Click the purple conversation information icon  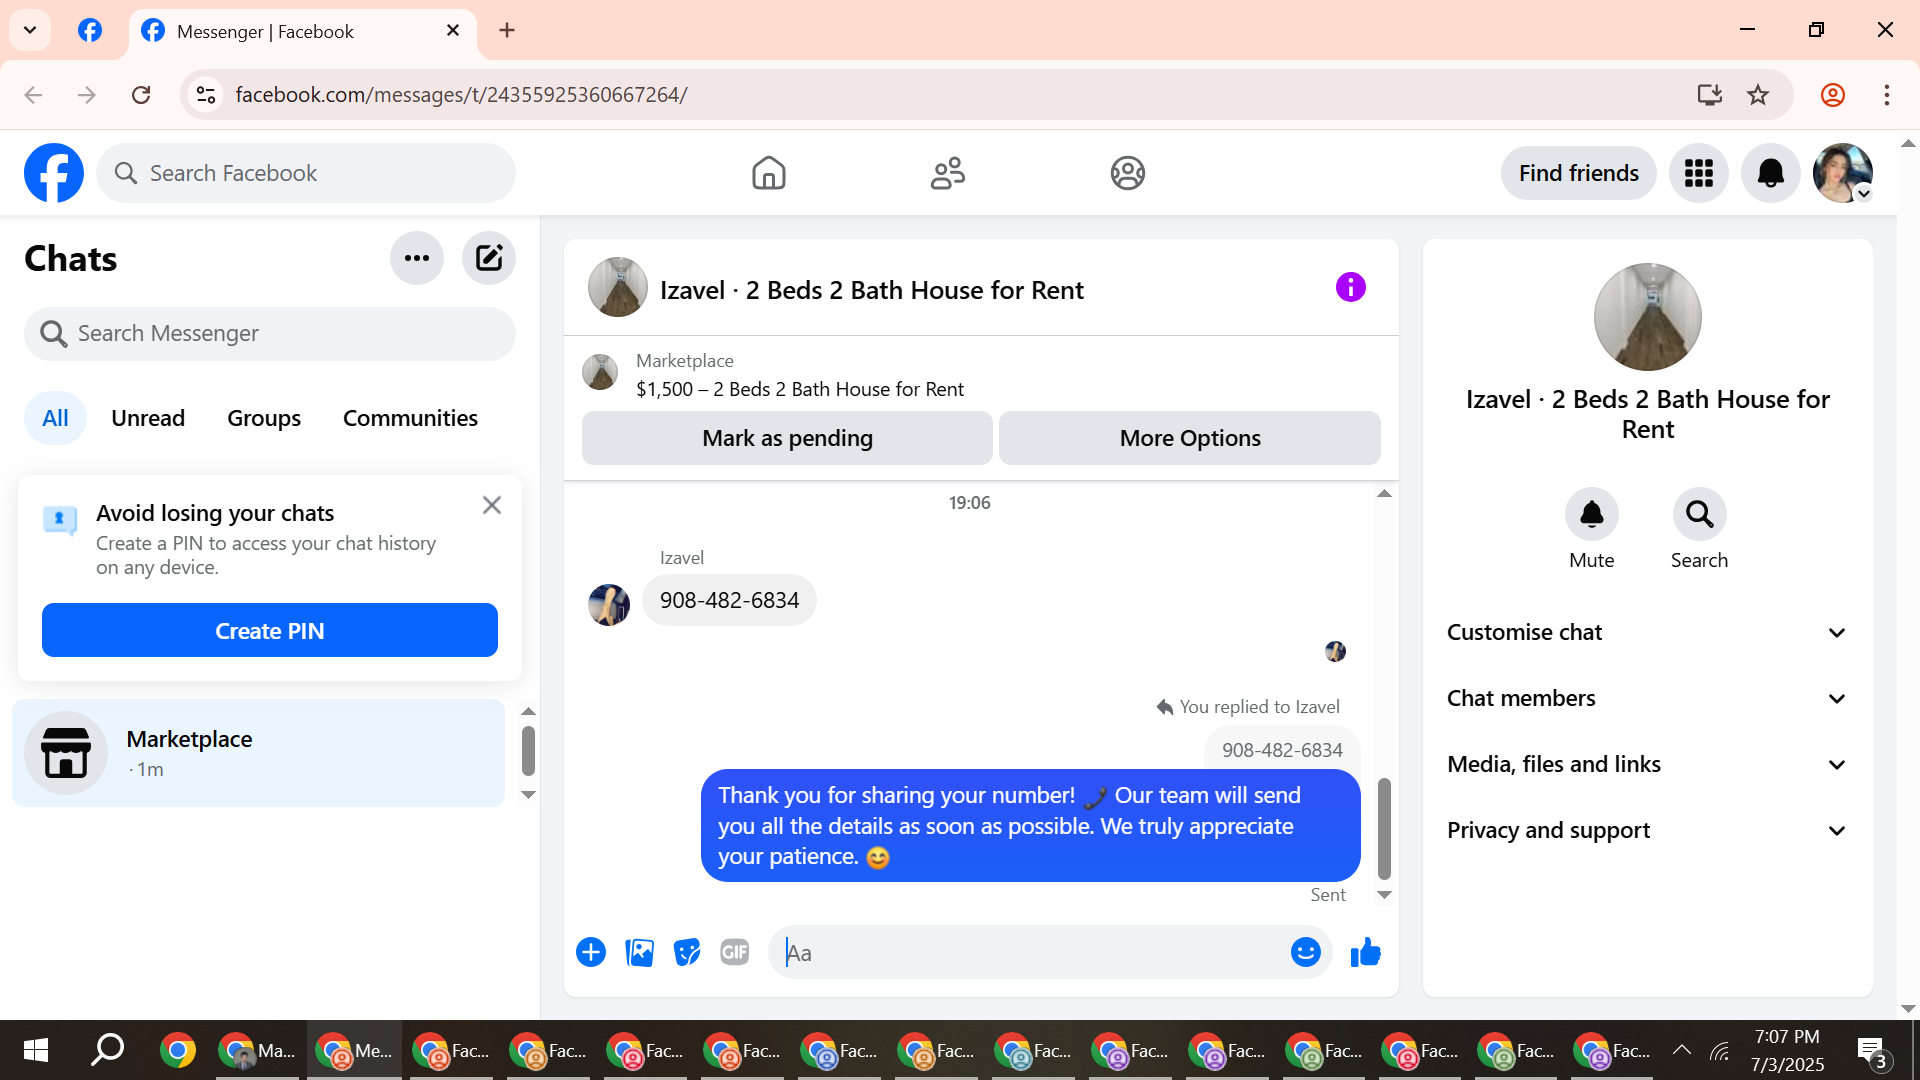1350,288
